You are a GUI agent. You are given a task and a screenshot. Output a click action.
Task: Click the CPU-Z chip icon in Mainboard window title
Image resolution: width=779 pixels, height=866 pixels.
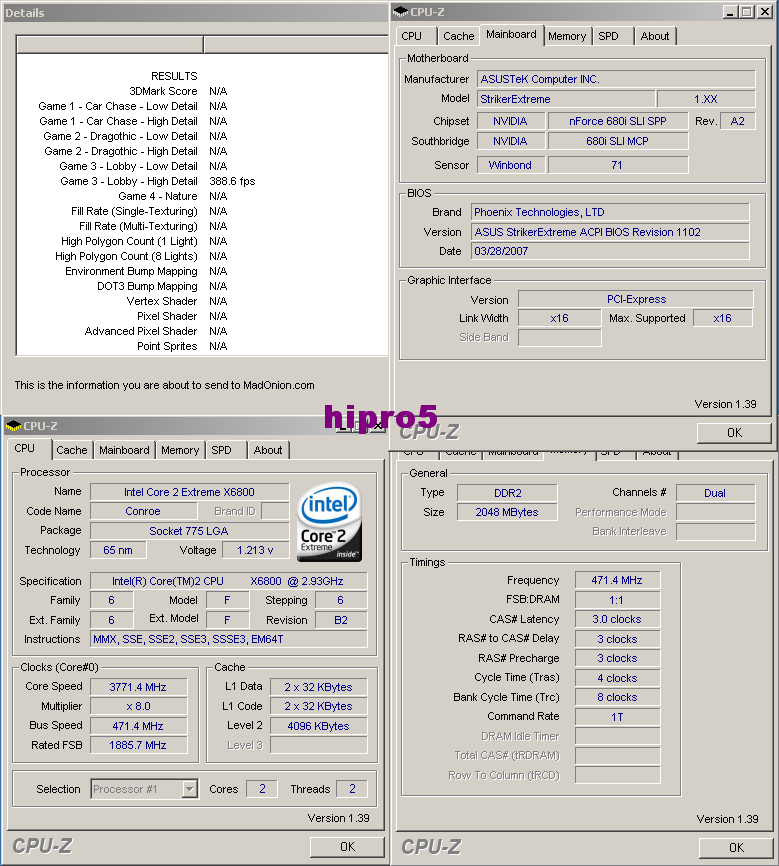coord(401,12)
